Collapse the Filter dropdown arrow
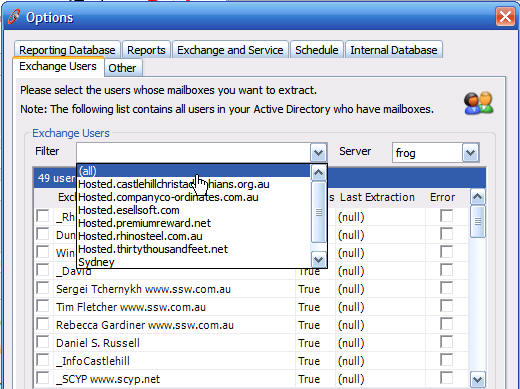This screenshot has height=389, width=520. point(319,153)
